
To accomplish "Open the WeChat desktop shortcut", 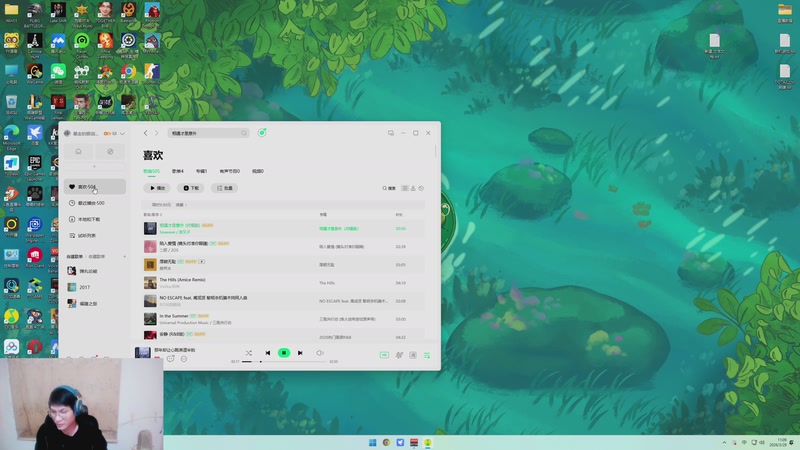I will click(58, 72).
